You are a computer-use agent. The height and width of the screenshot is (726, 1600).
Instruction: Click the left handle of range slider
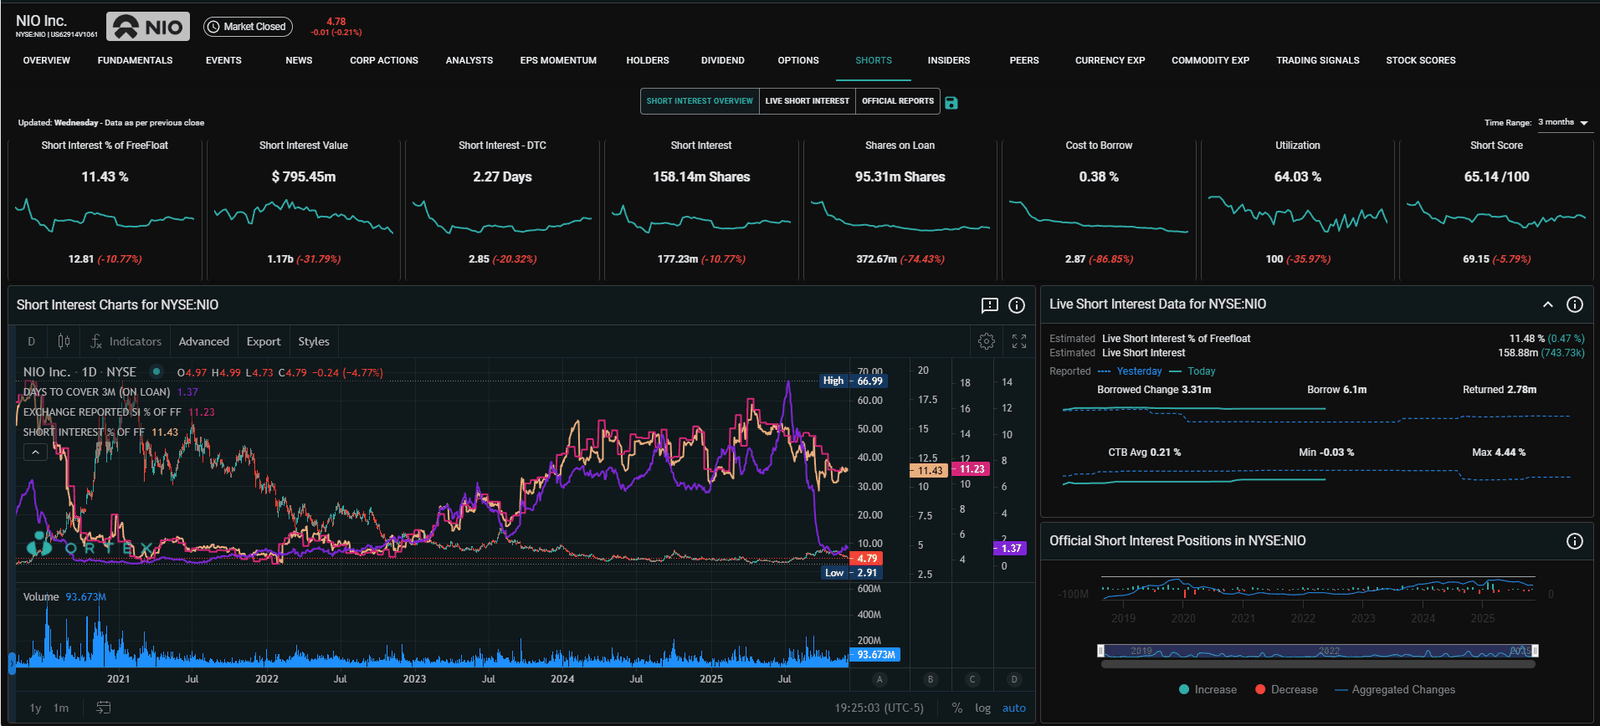click(x=1101, y=651)
